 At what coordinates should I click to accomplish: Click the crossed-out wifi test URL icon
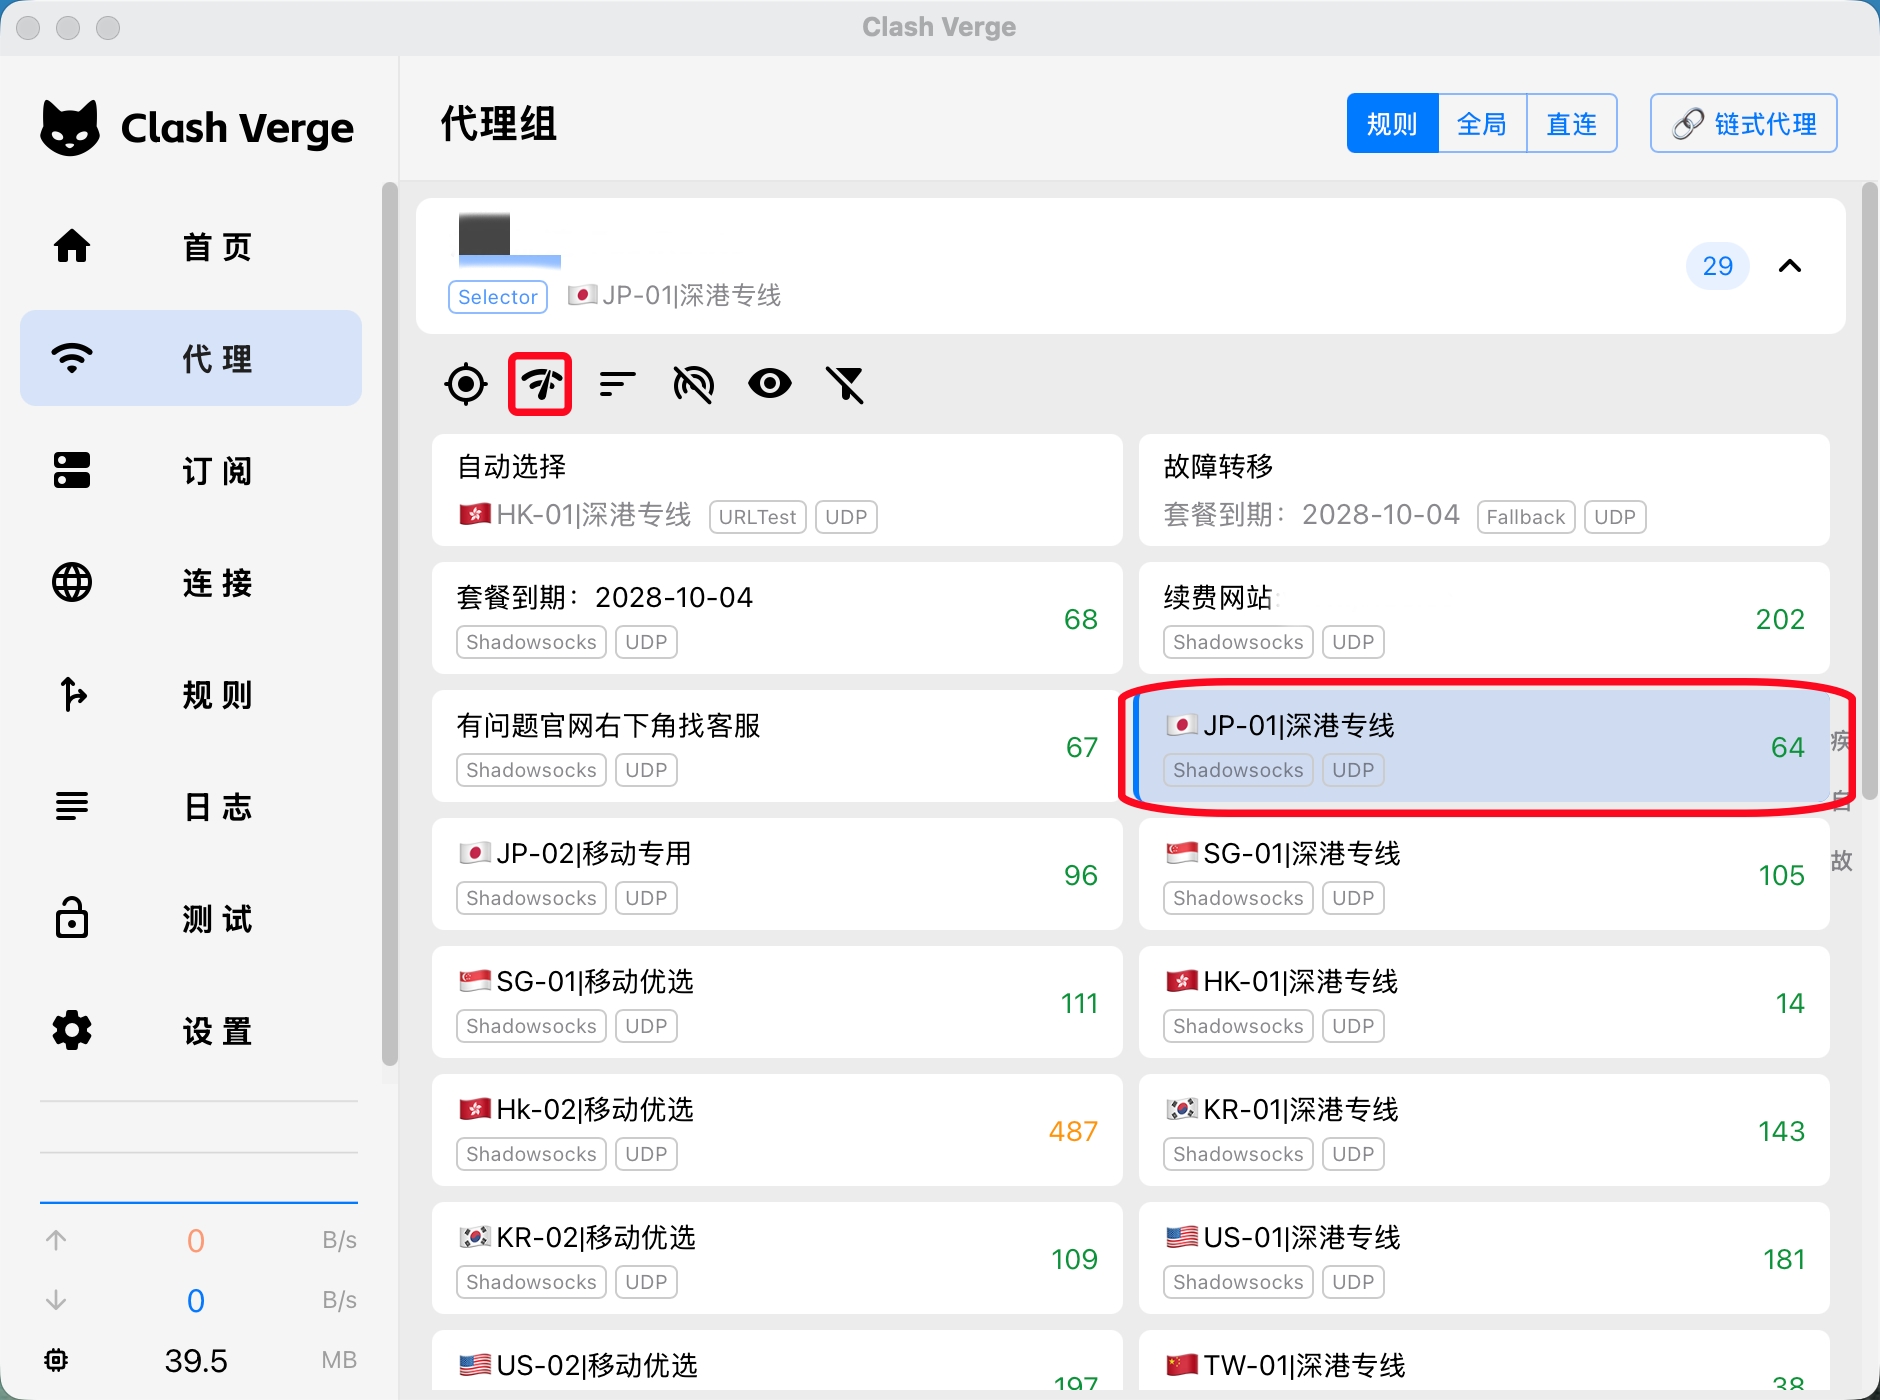coord(693,384)
